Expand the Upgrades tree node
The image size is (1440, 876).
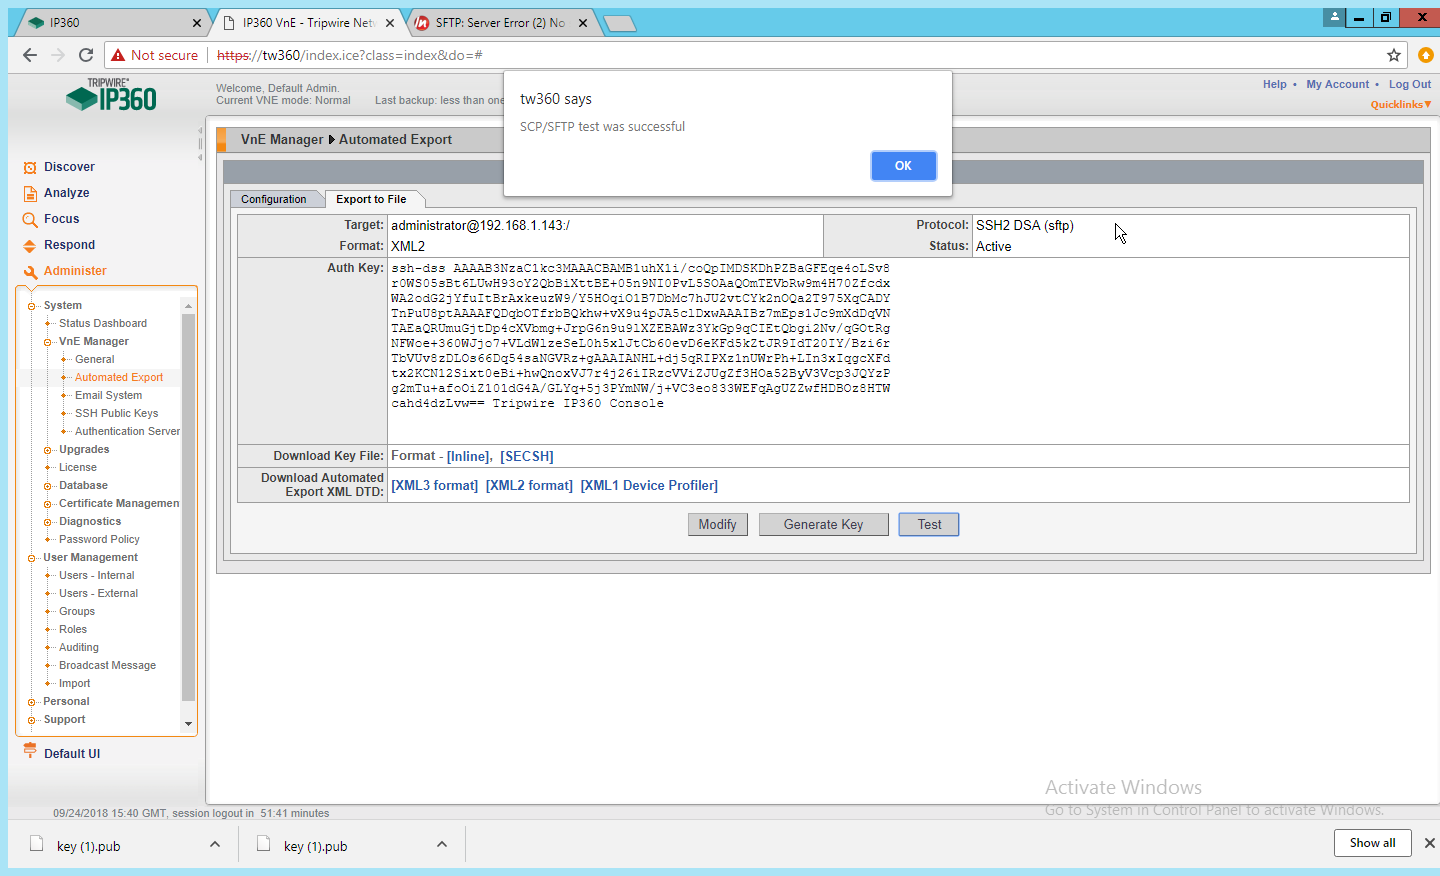(48, 450)
